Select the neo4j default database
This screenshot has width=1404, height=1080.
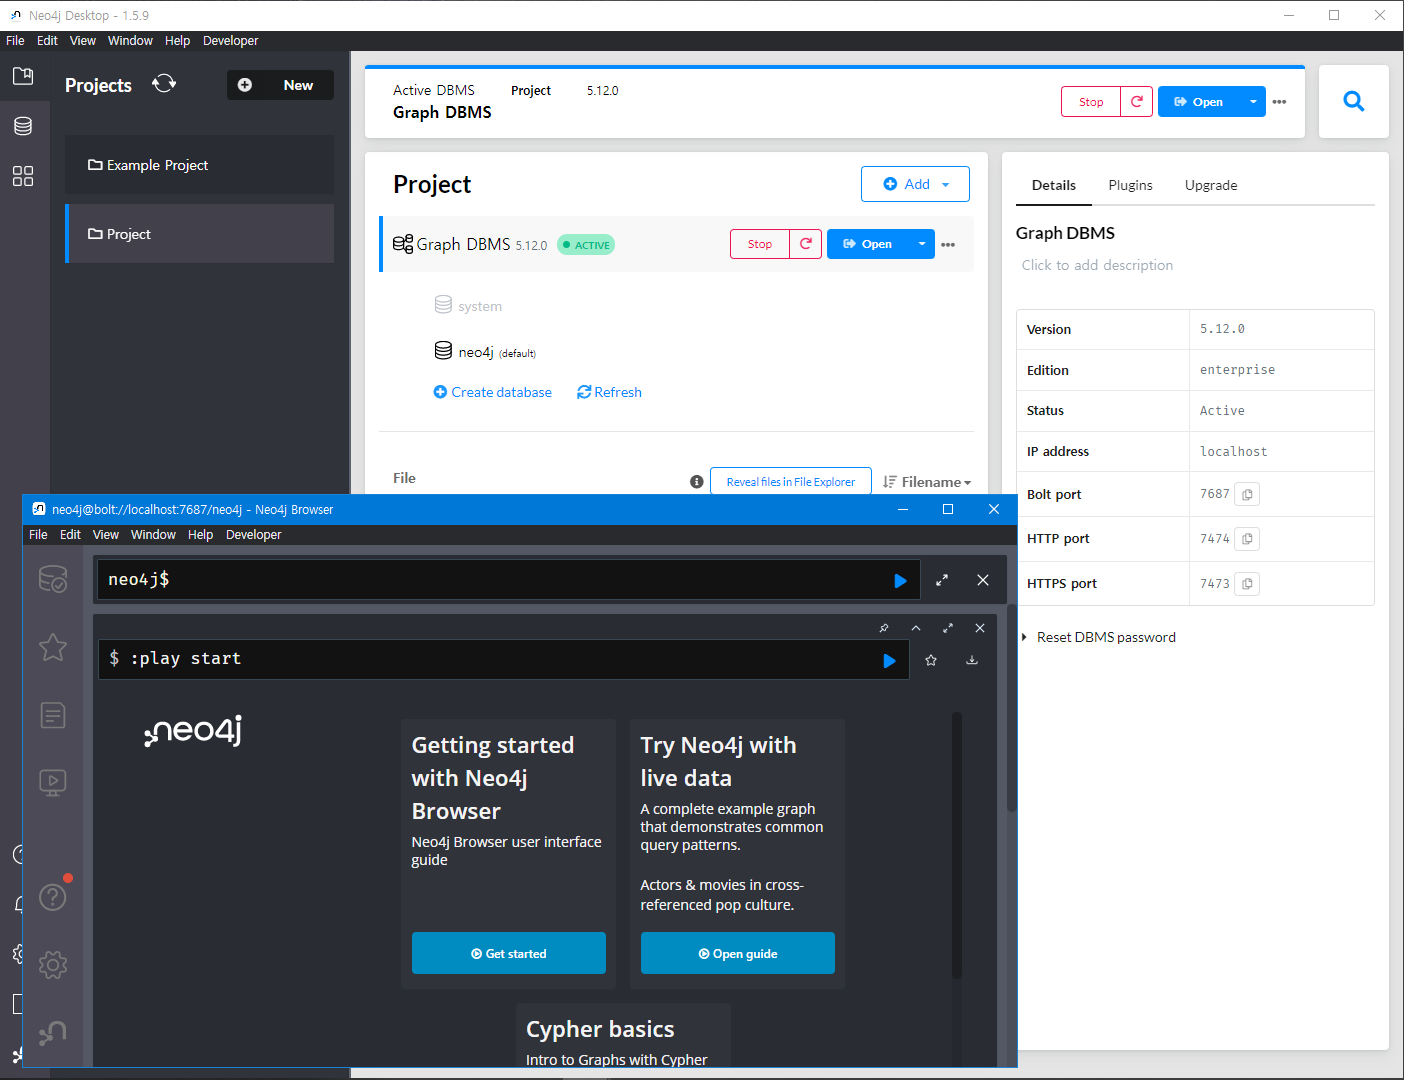485,352
